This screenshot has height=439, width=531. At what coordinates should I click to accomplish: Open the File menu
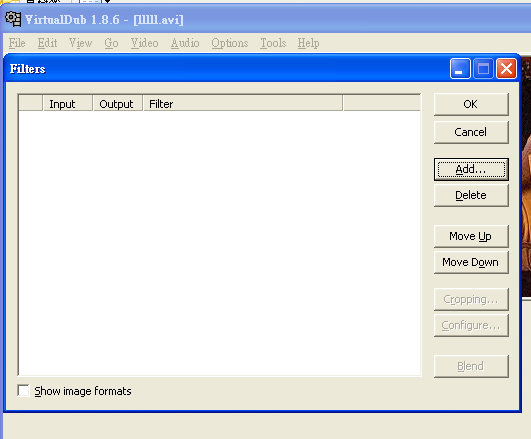pyautogui.click(x=17, y=43)
